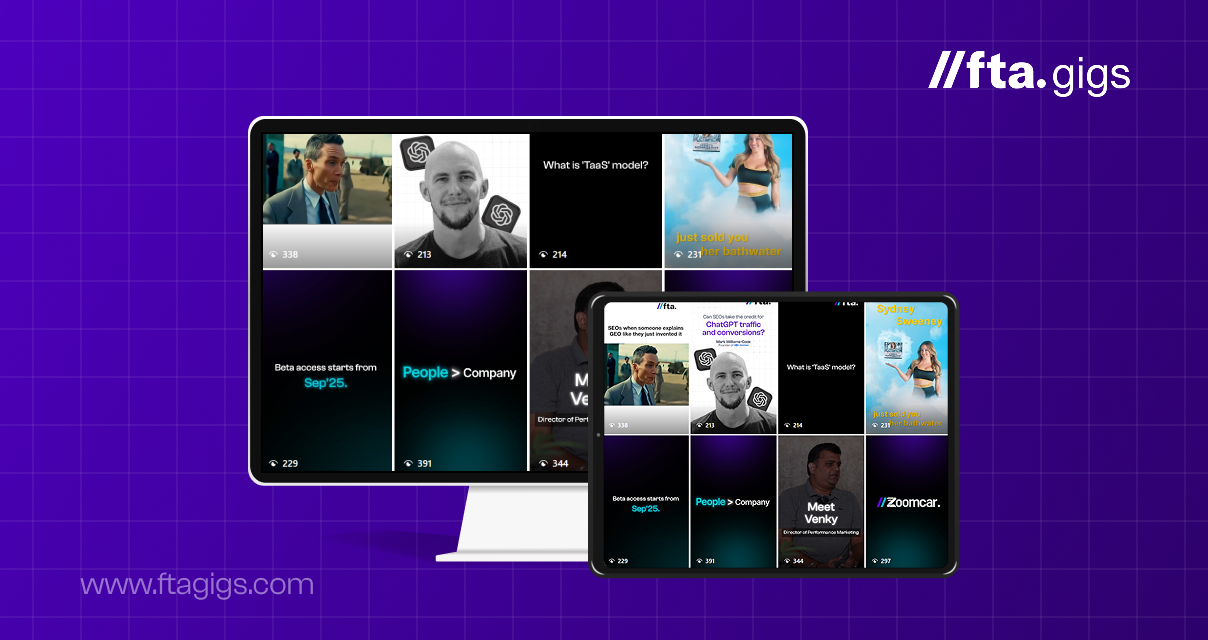Open the "What is 'TaaS' model?" video on tablet
Viewport: 1208px width, 640px height.
821,367
